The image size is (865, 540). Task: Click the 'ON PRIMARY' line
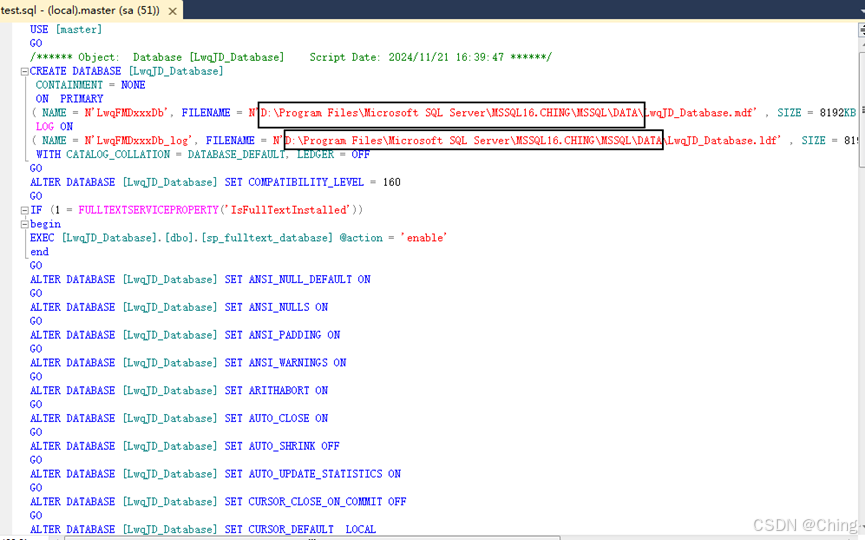point(70,99)
